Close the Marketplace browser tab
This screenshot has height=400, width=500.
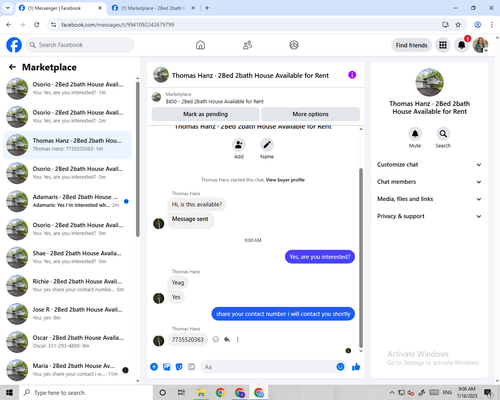(193, 8)
